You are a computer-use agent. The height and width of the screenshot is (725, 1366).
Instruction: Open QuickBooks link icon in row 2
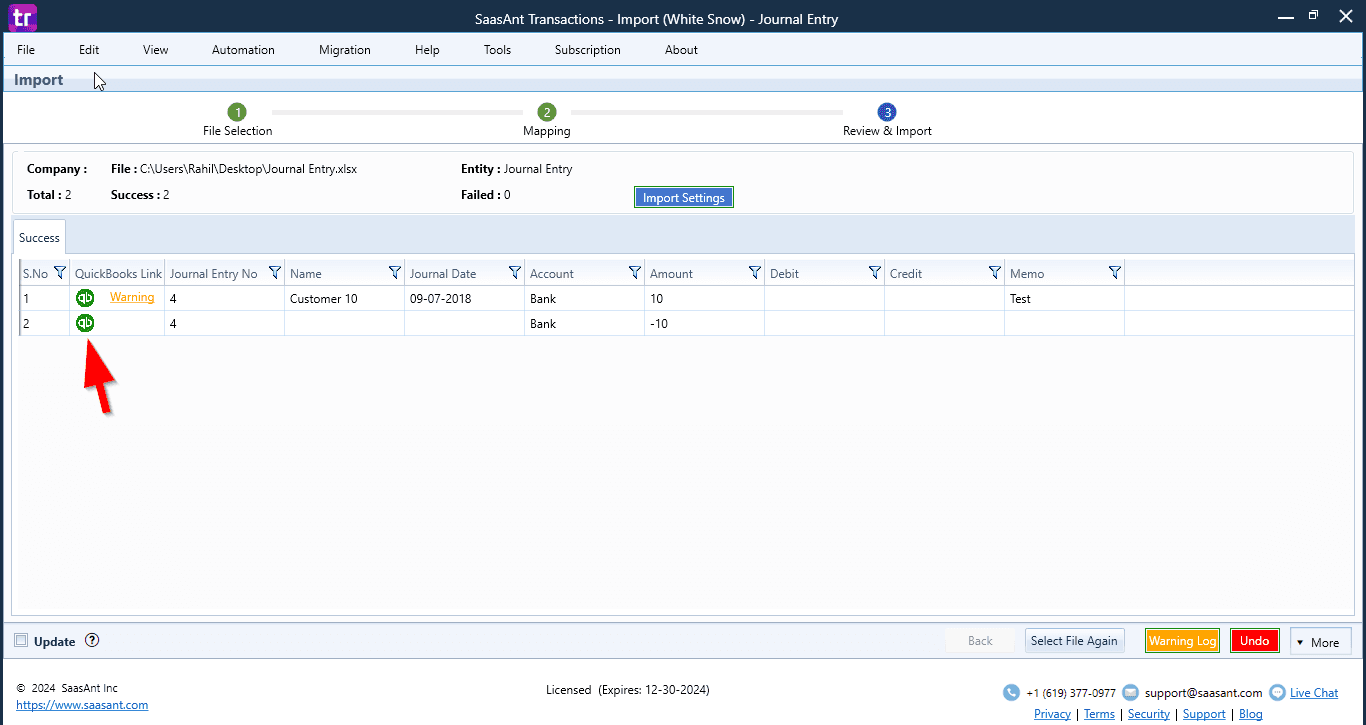coord(85,323)
